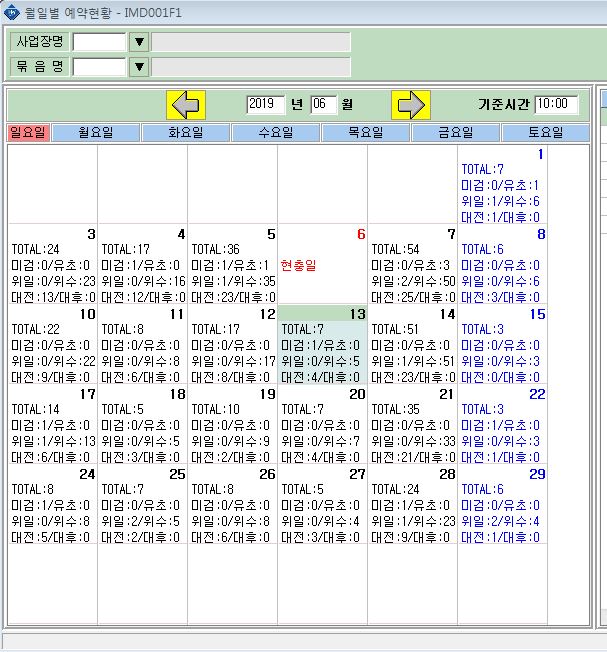Select the 토요일 column header
Viewport: 607px width, 652px height.
click(x=545, y=133)
